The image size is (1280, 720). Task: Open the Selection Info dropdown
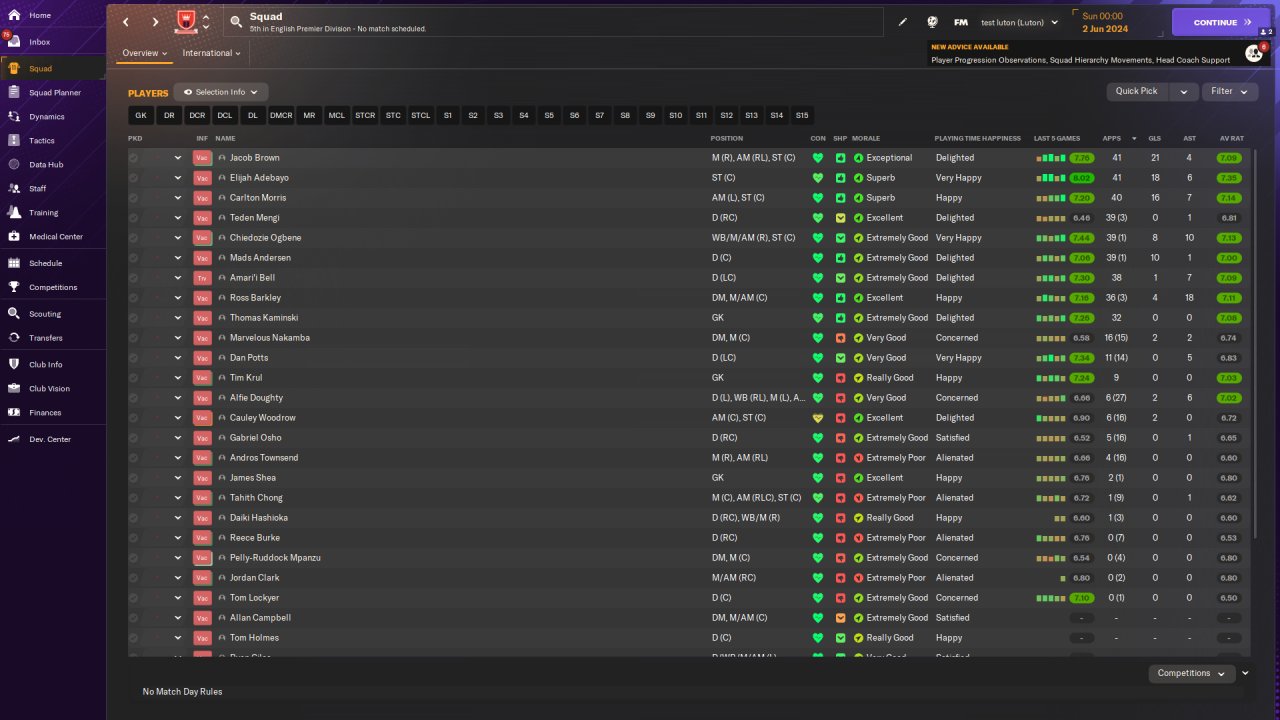tap(221, 92)
